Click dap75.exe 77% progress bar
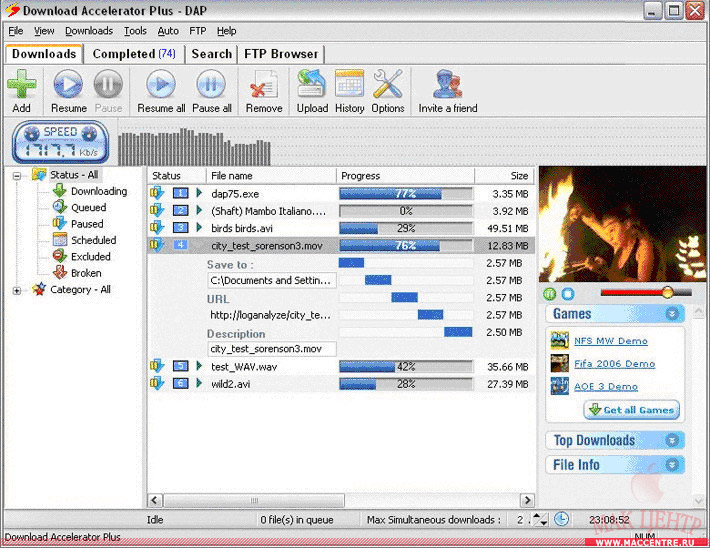 [x=406, y=194]
